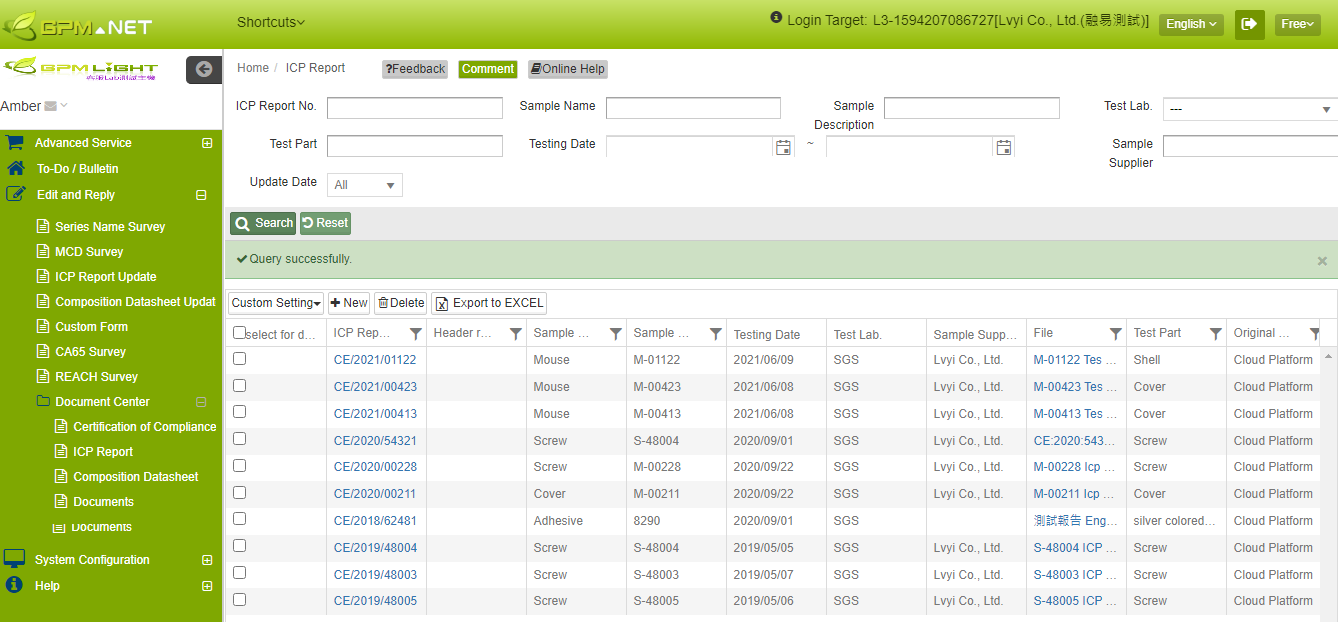This screenshot has height=622, width=1338.
Task: Select ICP Report in the Document Center
Action: (103, 451)
